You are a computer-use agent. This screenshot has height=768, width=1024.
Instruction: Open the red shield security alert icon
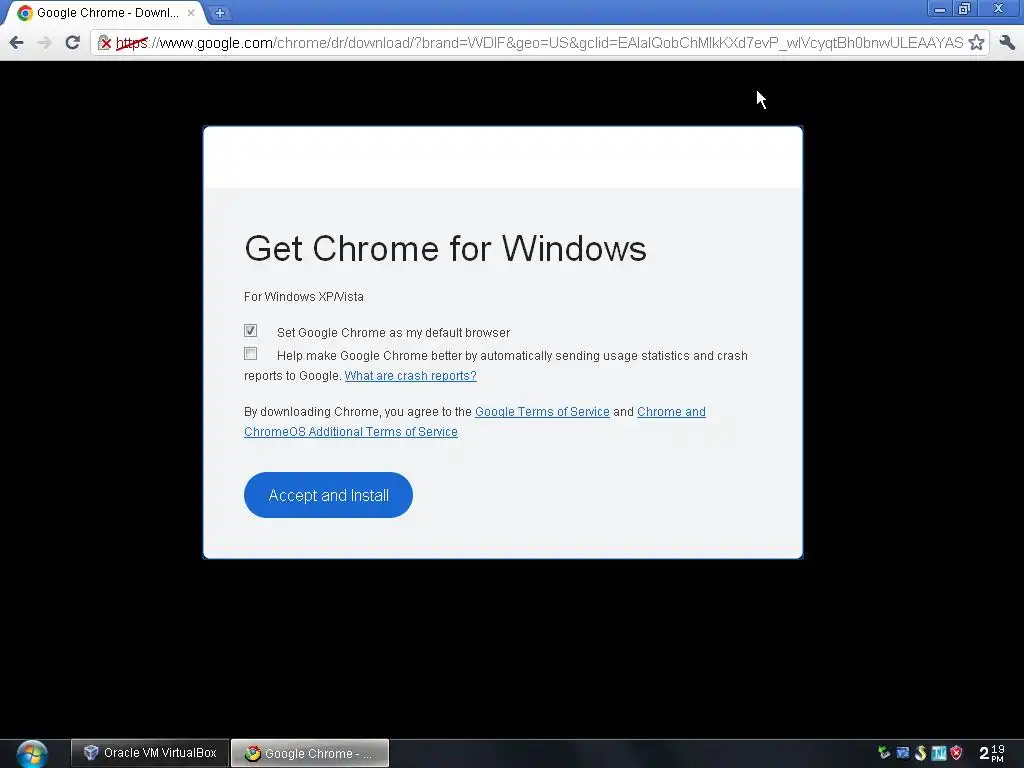957,753
